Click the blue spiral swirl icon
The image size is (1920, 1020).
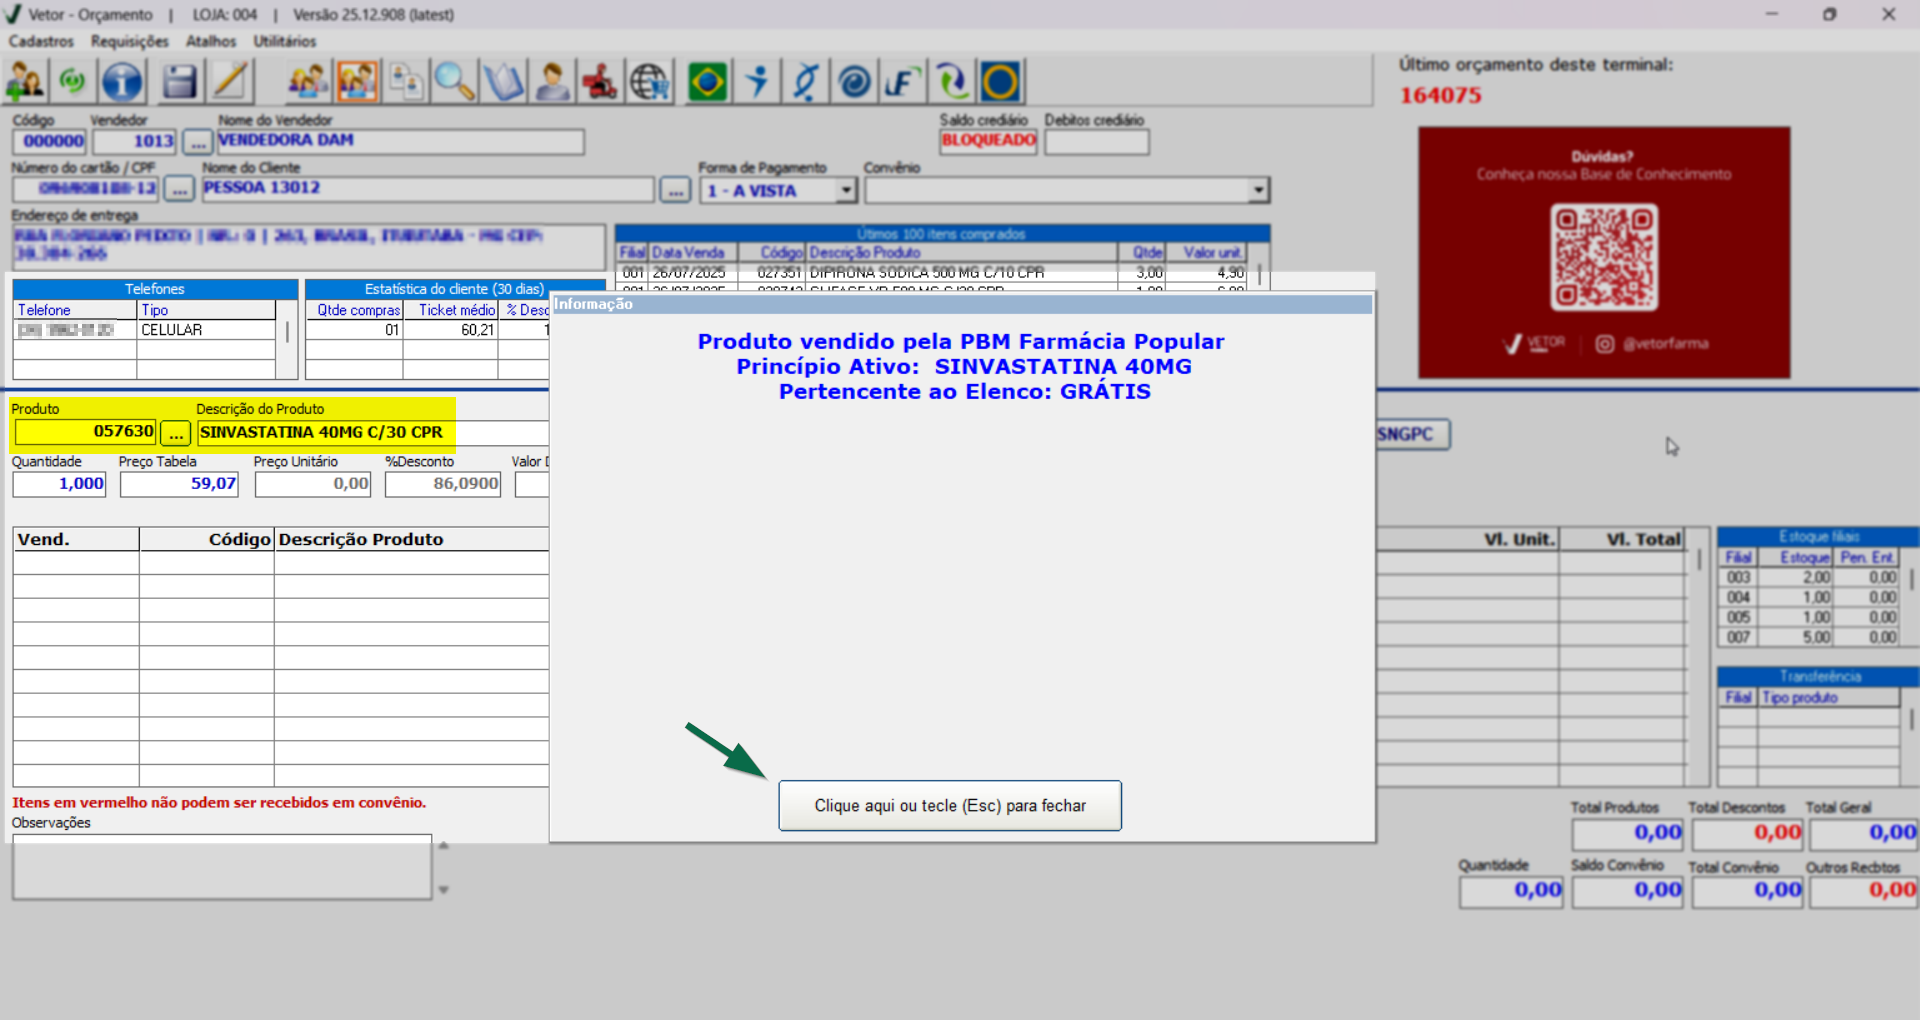coord(854,82)
